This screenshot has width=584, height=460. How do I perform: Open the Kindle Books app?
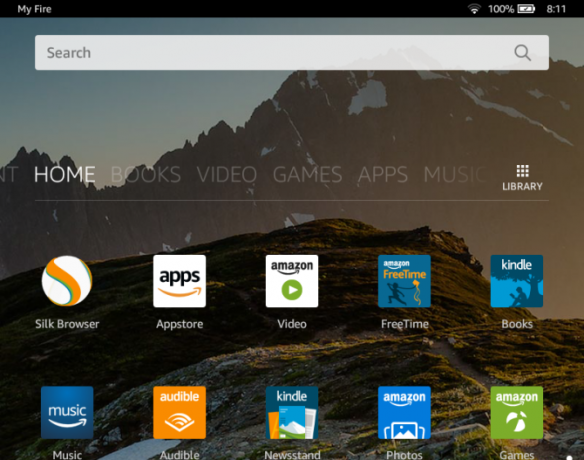tap(517, 281)
